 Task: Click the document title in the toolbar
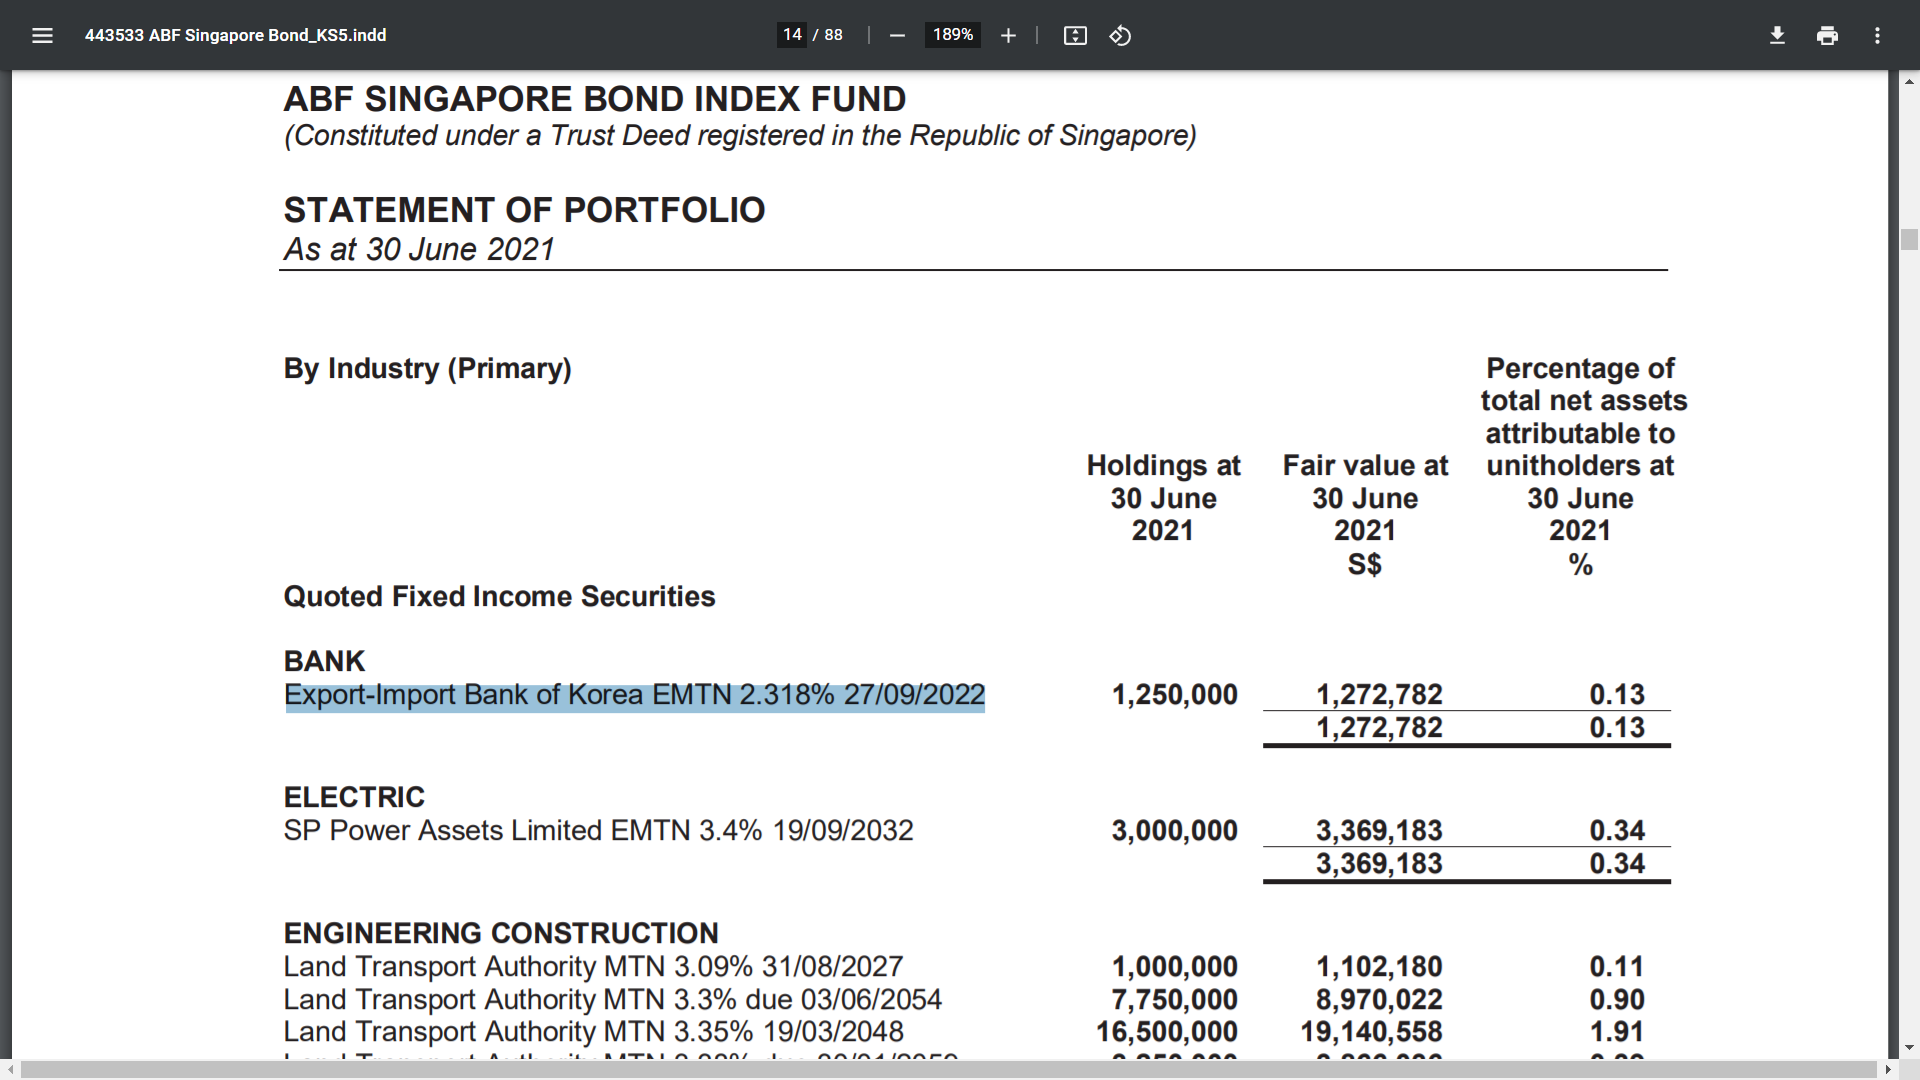tap(235, 36)
